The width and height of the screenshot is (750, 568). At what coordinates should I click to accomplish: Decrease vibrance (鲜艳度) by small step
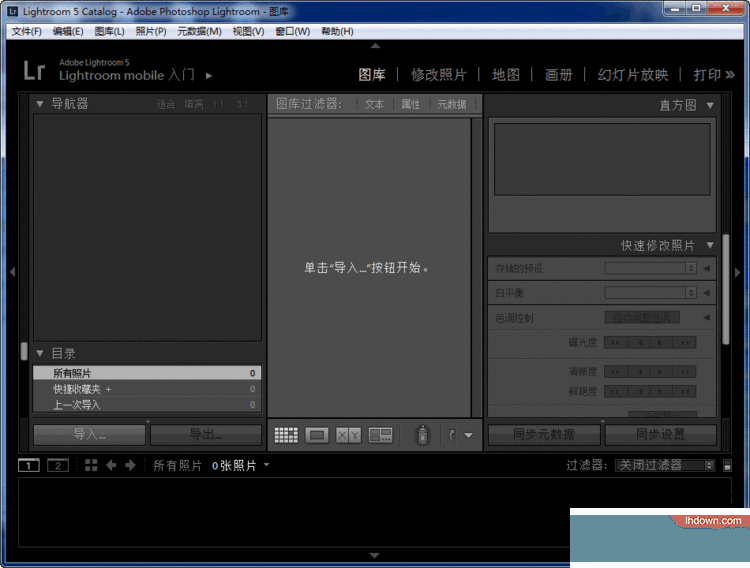point(639,391)
